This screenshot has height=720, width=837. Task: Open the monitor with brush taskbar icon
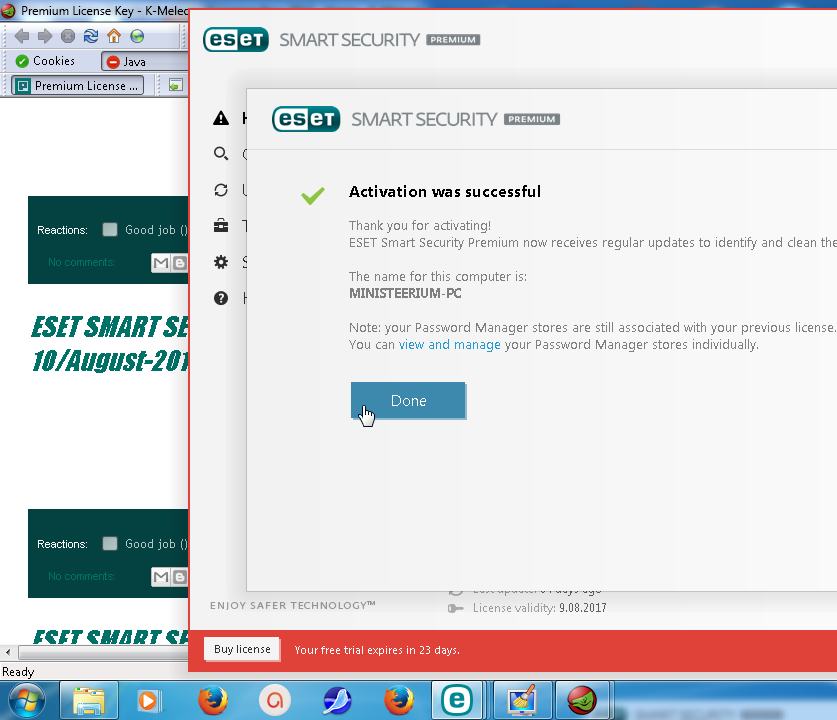(x=522, y=700)
